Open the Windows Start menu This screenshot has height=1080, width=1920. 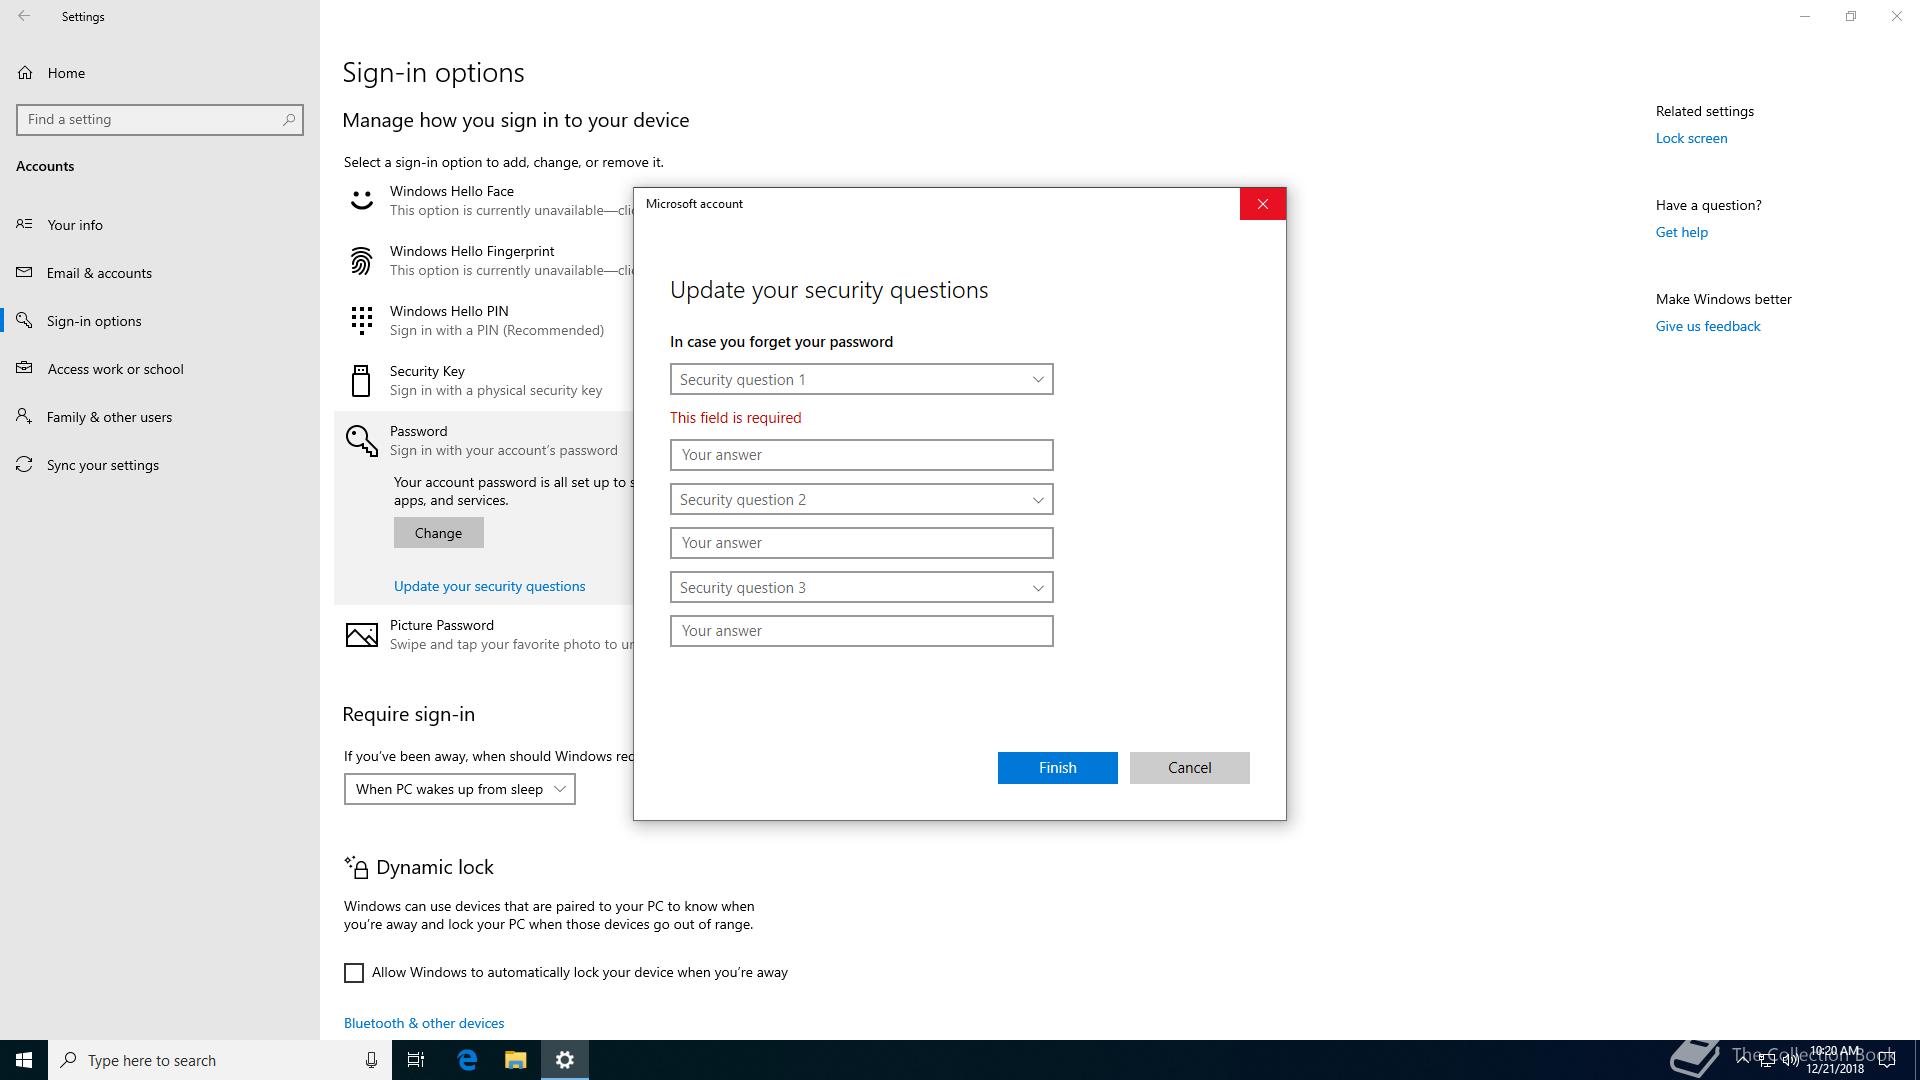point(24,1060)
